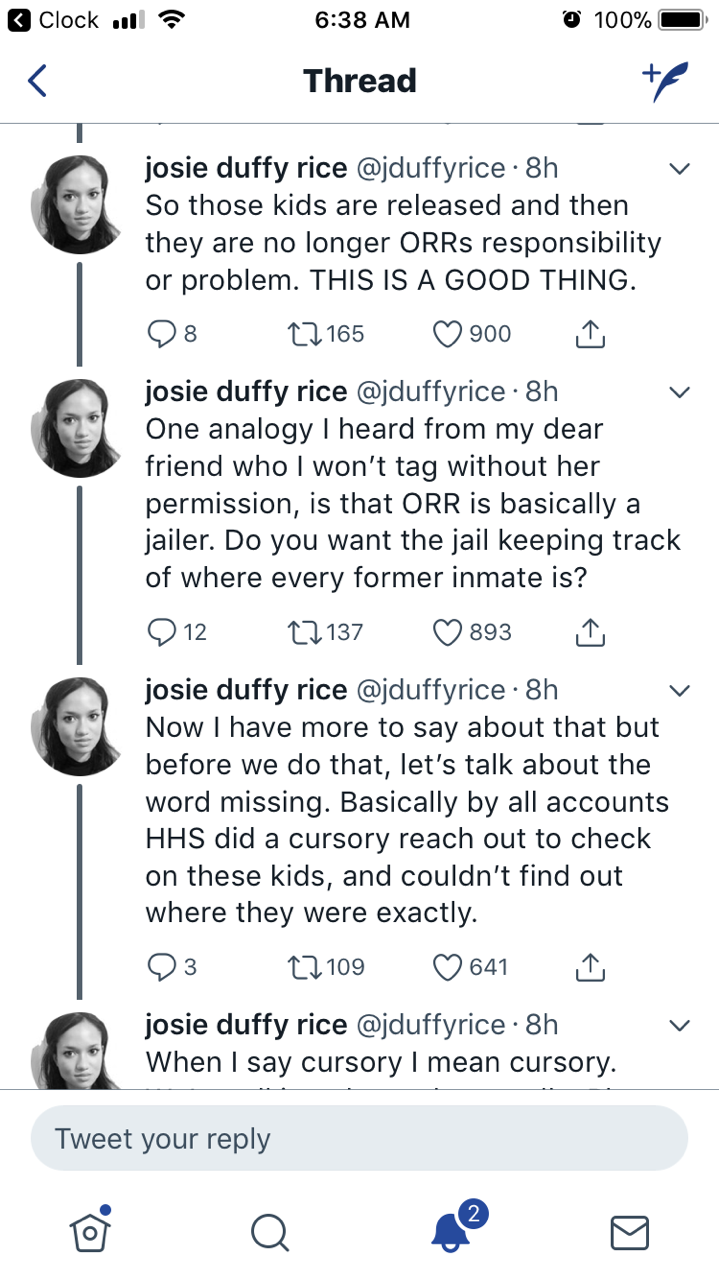Go back using the left arrow
The width and height of the screenshot is (719, 1280).
pos(37,81)
